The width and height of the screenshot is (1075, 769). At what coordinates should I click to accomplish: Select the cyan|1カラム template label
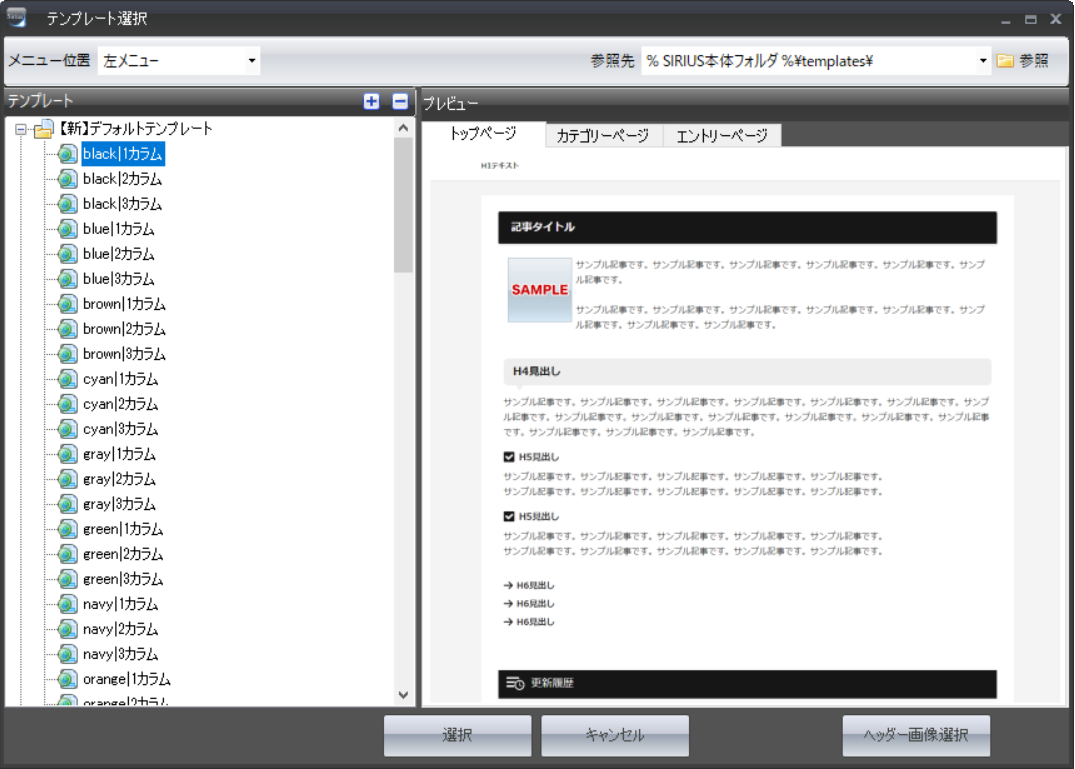click(x=120, y=379)
